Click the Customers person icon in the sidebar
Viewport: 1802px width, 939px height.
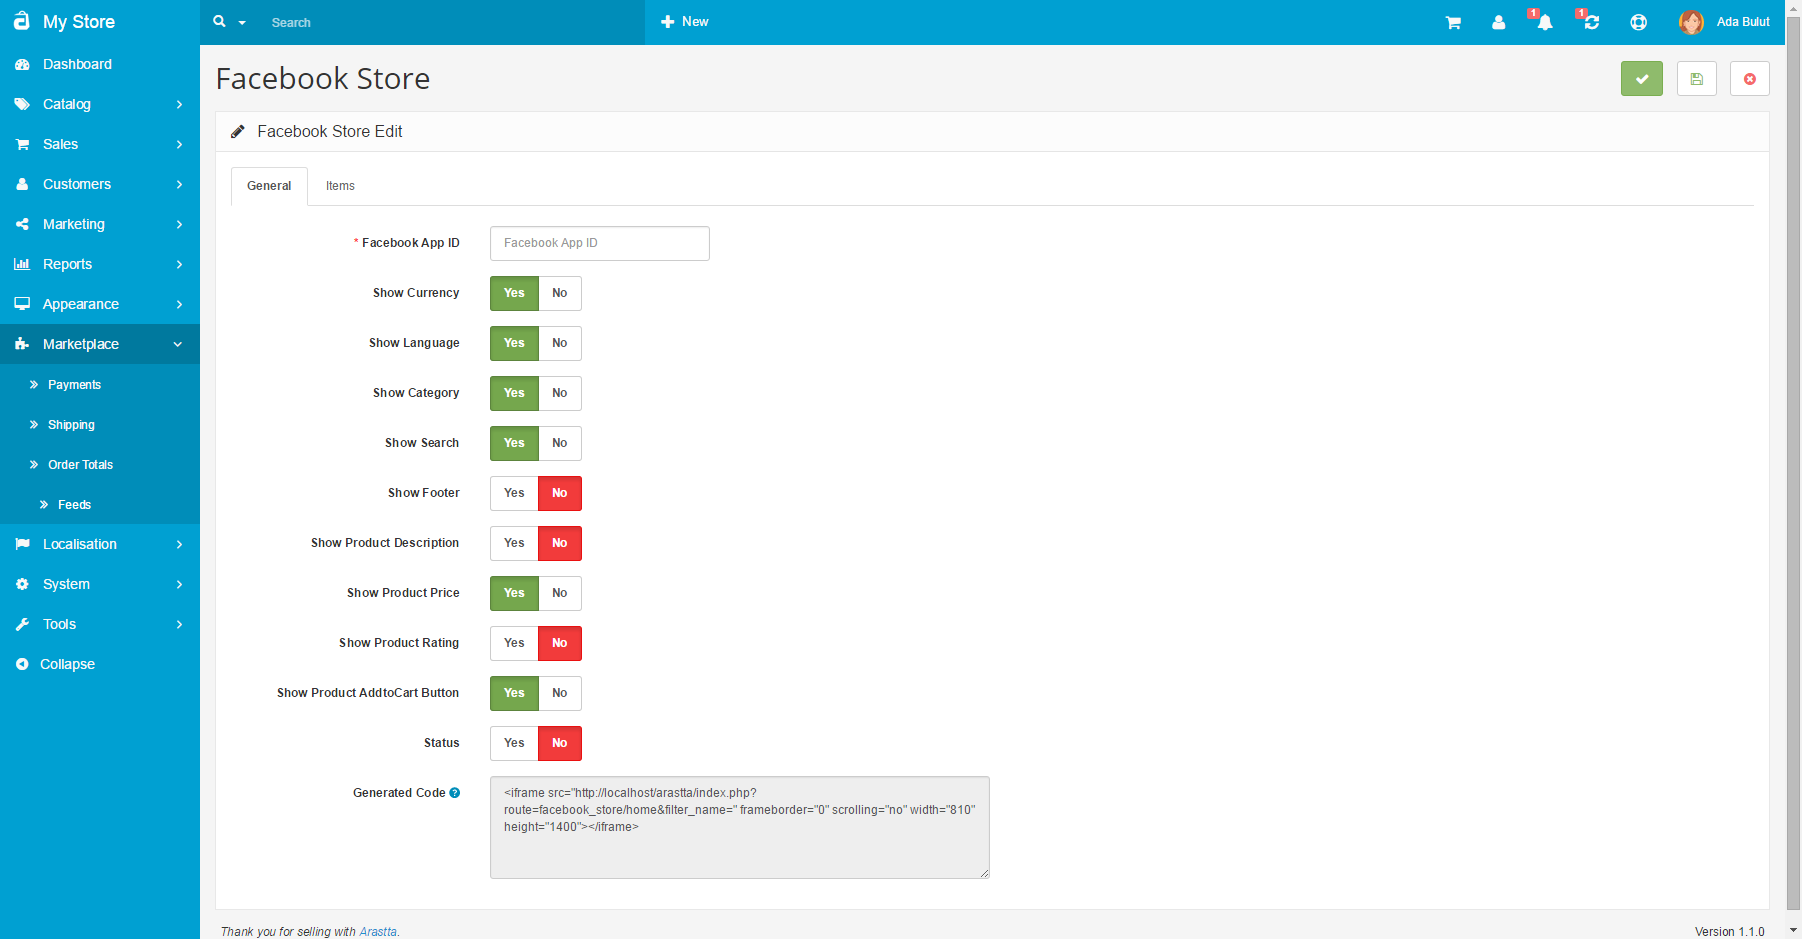pos(22,184)
